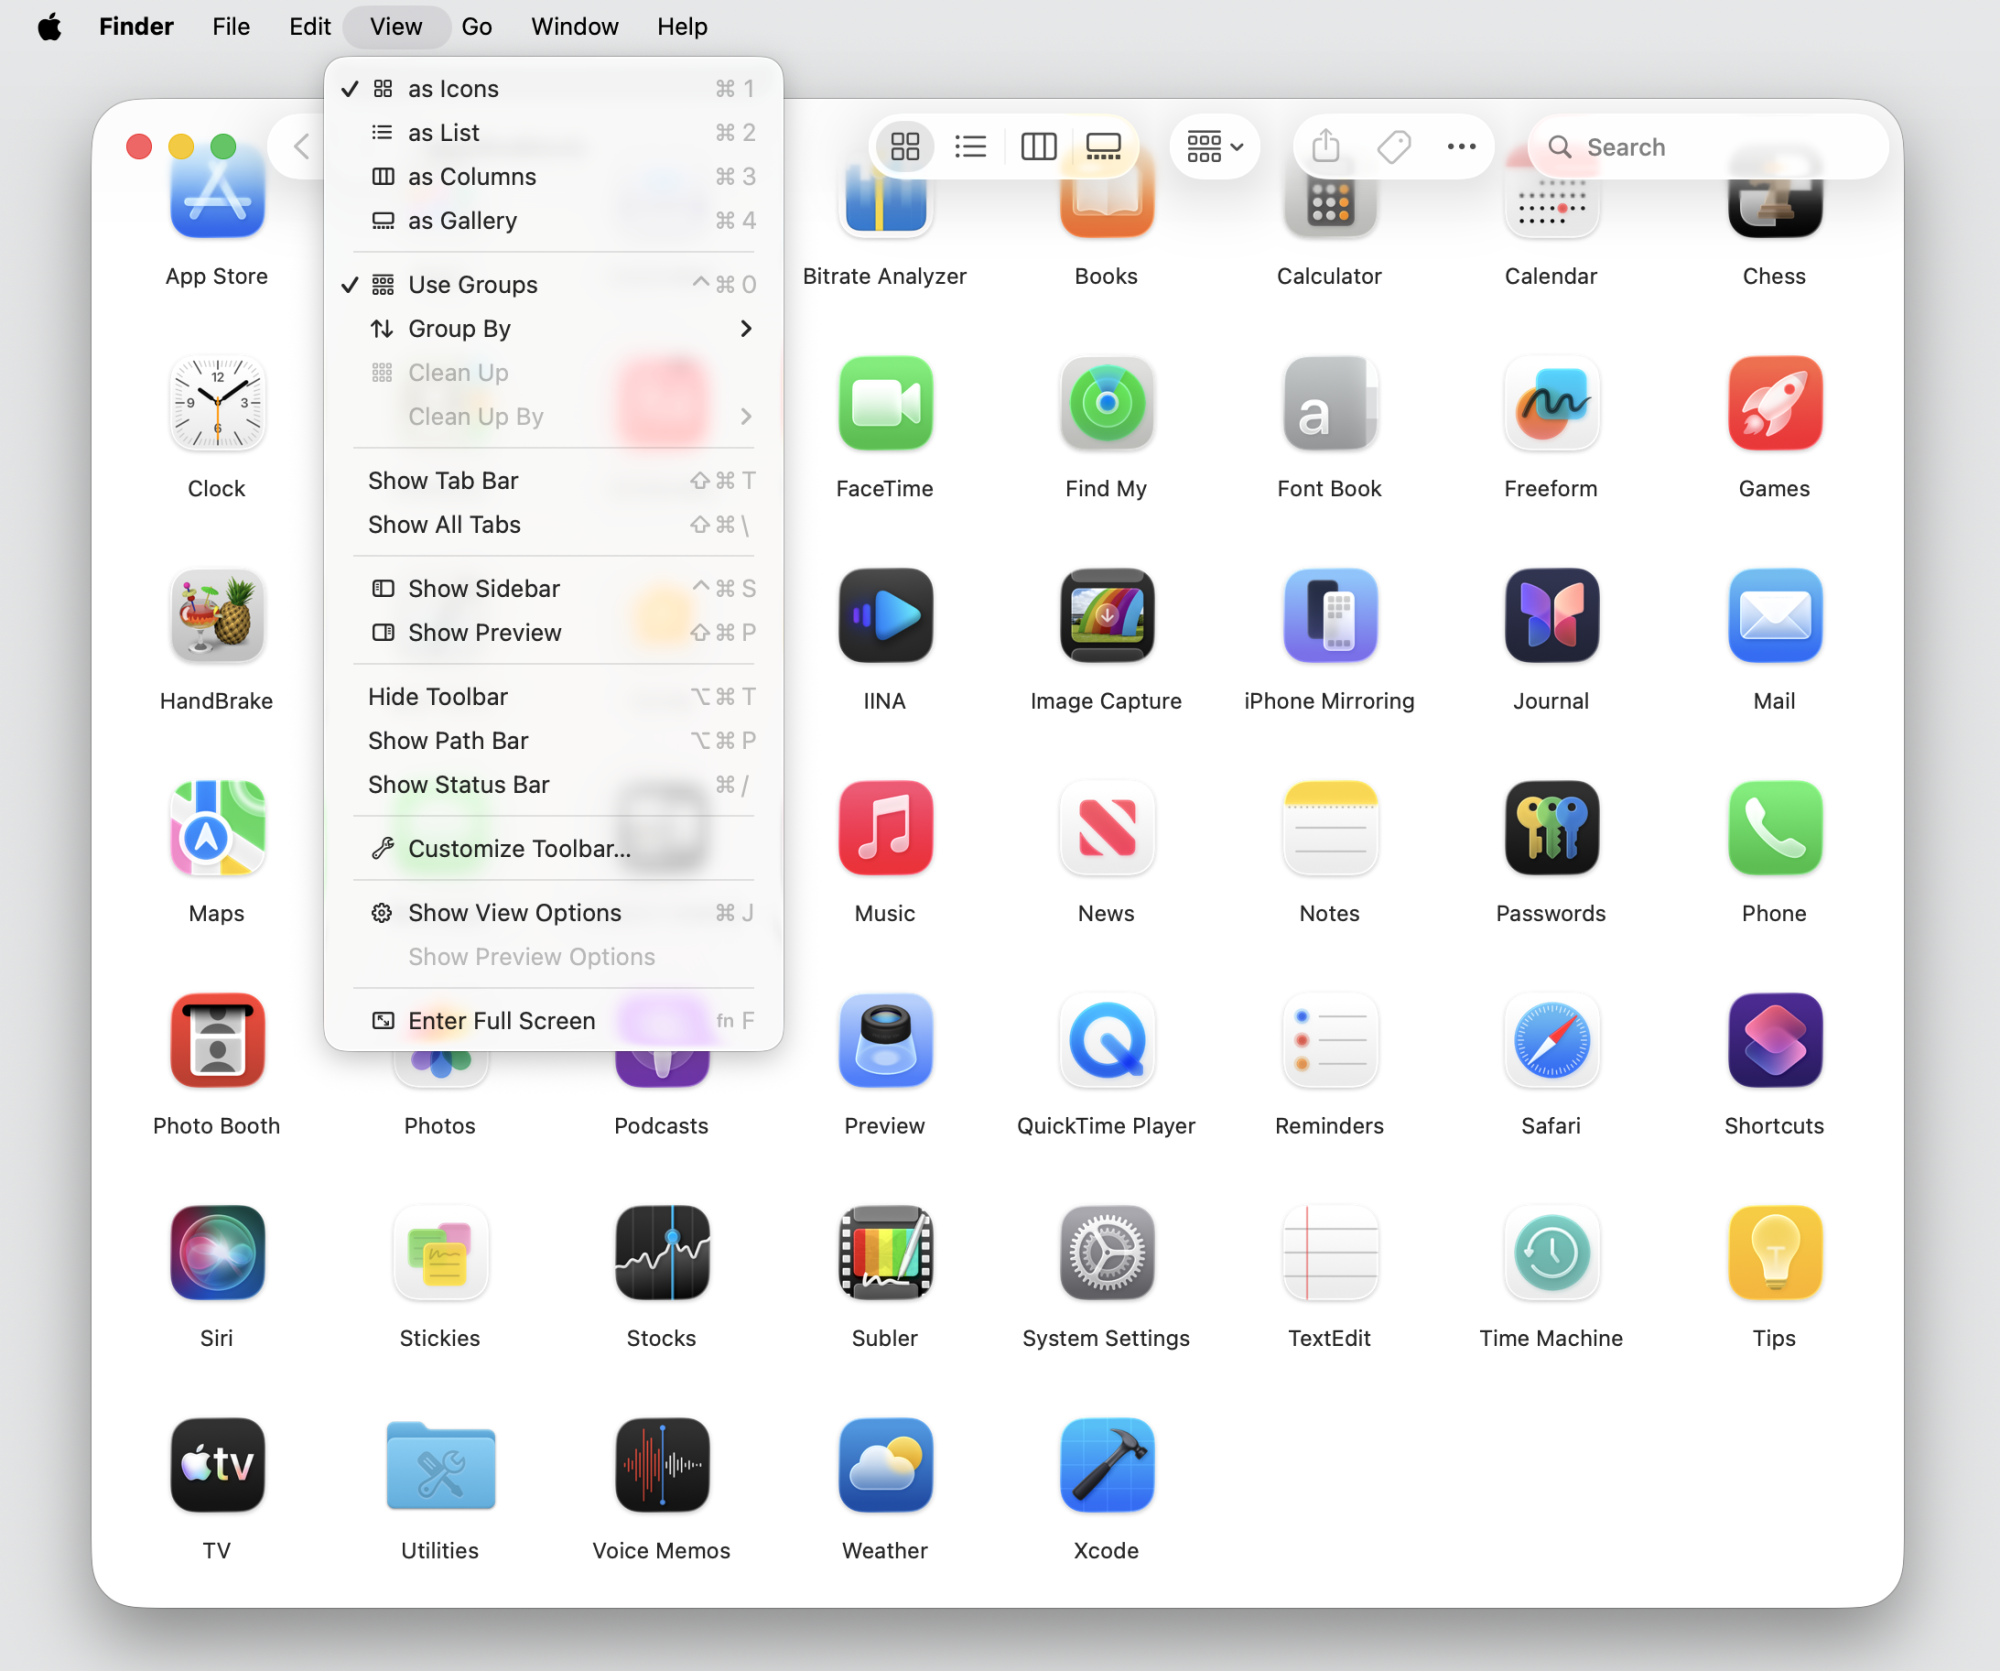This screenshot has height=1671, width=2000.
Task: Launch the IINA media player
Action: click(x=884, y=616)
